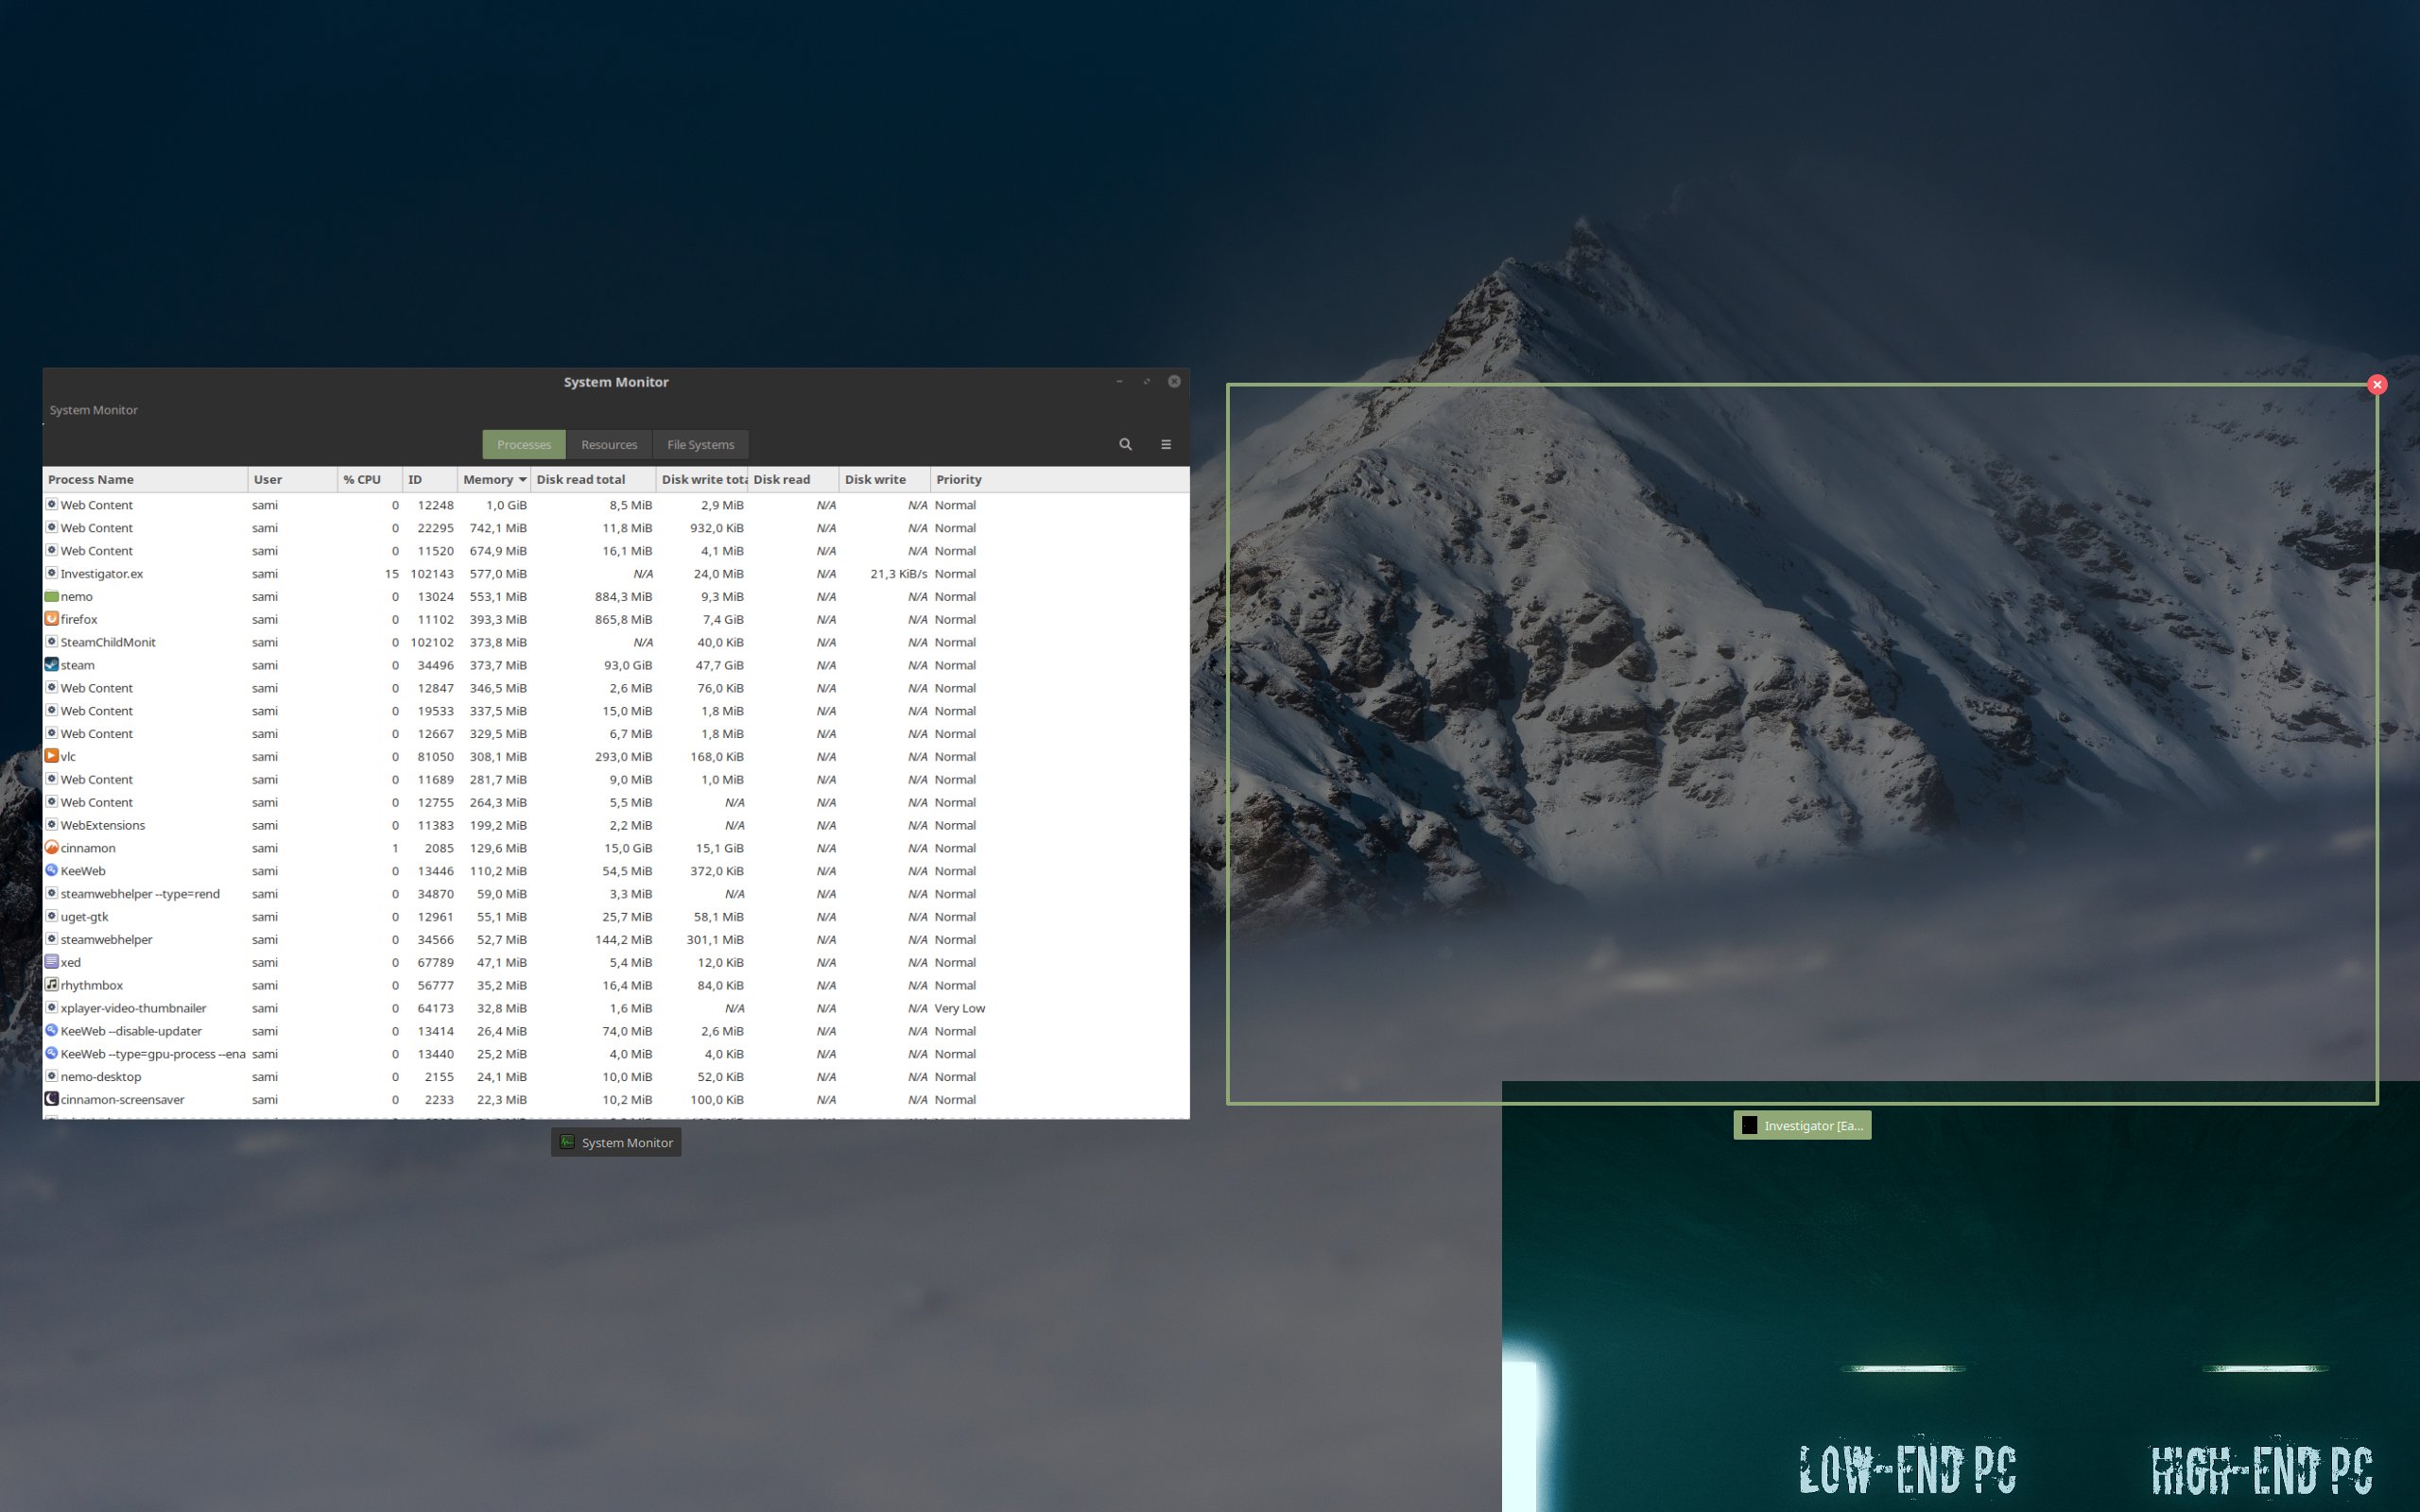Screen dimensions: 2420x1512
Task: Sort processes by the % CPU column
Action: pyautogui.click(x=363, y=479)
